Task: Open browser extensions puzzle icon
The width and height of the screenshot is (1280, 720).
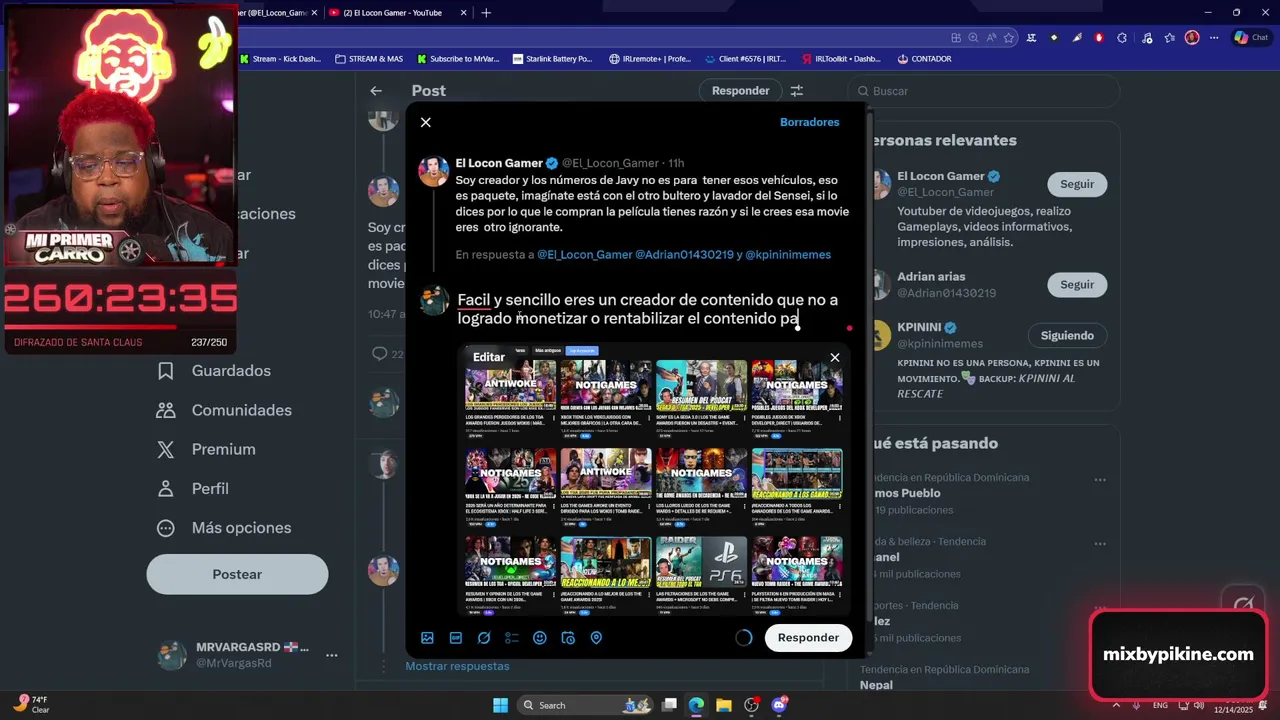Action: click(1122, 37)
